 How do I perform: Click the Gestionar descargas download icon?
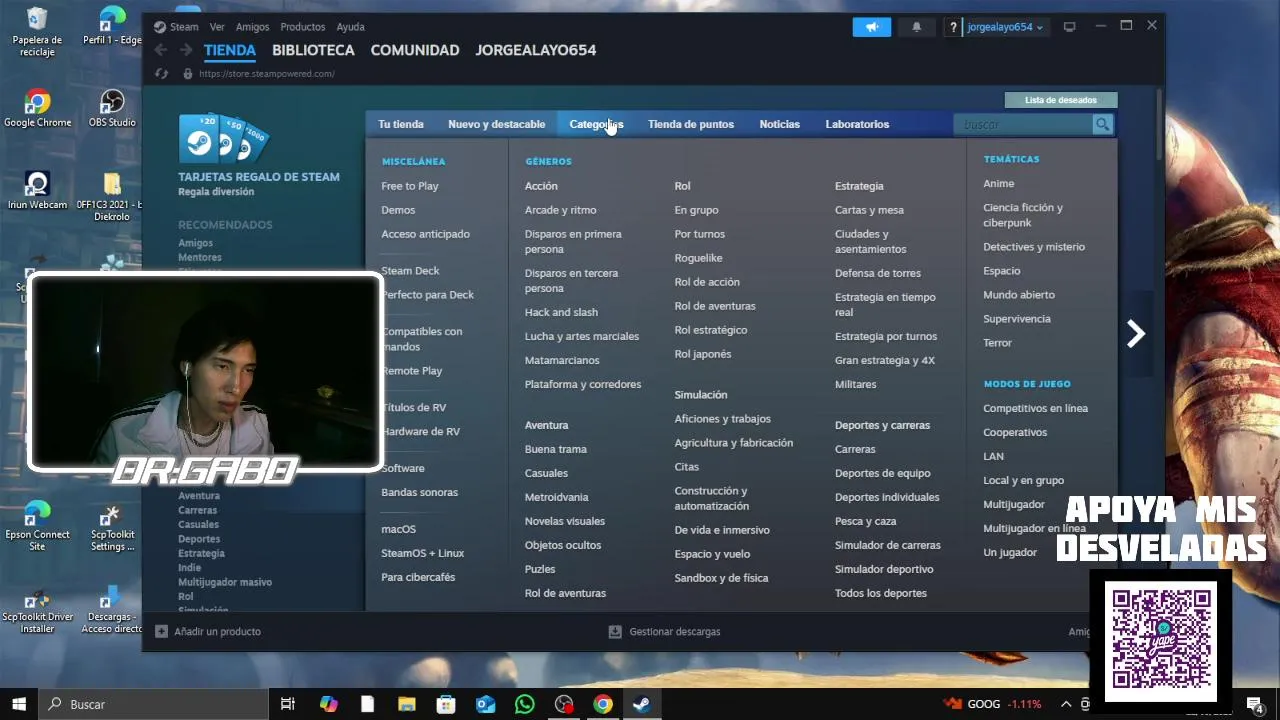coord(615,631)
